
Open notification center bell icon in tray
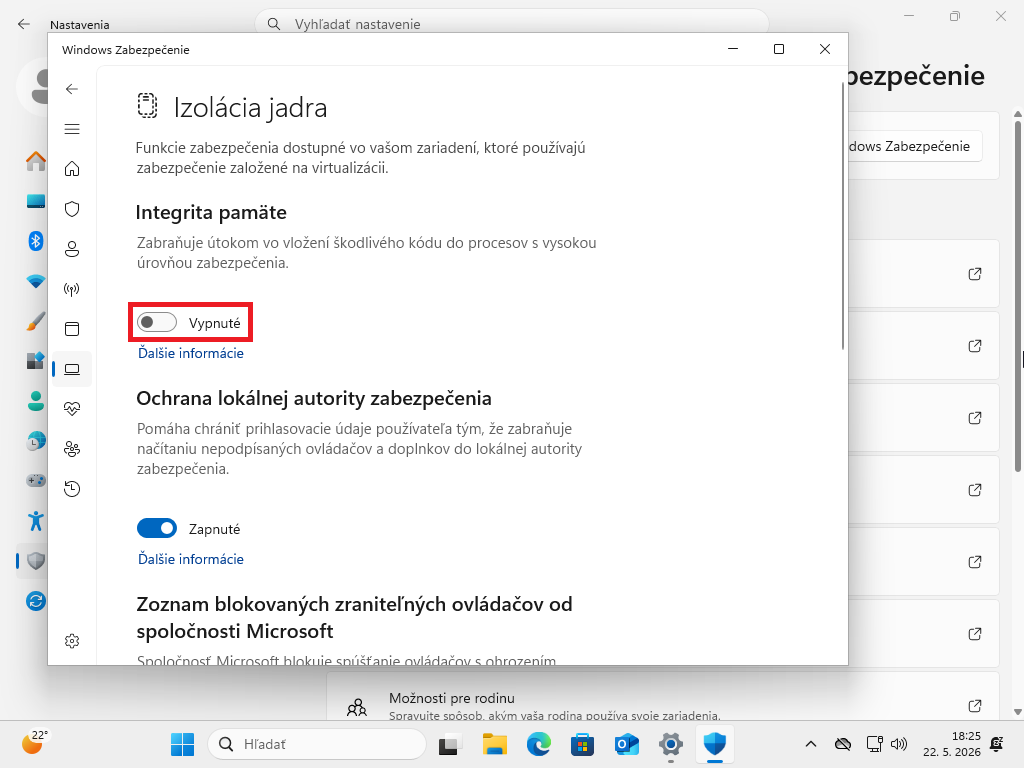(x=997, y=744)
